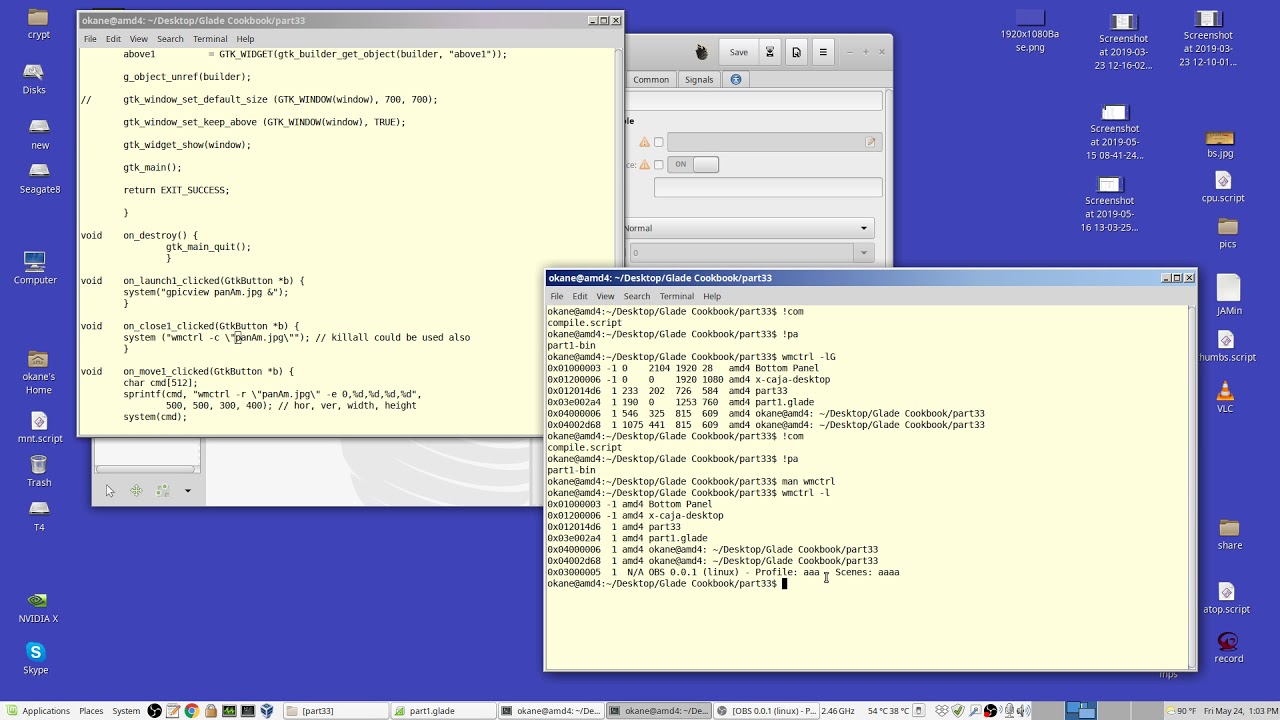
Task: Launch the text editor panel launcher
Action: click(173, 711)
